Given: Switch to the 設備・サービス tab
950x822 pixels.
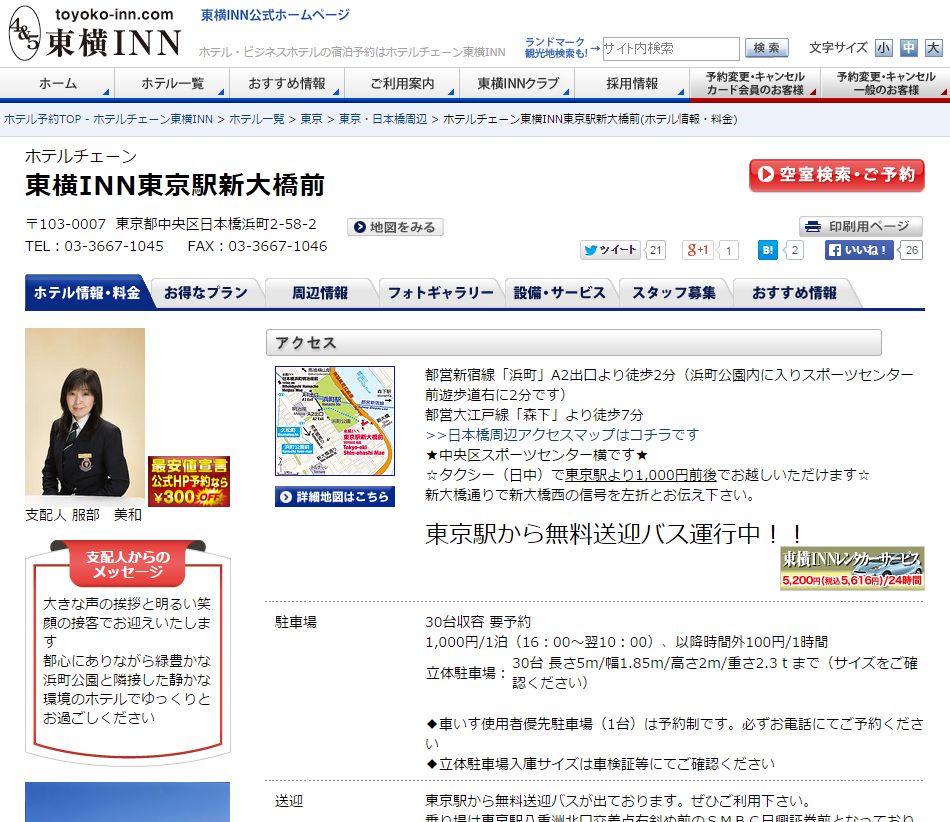Looking at the screenshot, I should click(x=560, y=293).
